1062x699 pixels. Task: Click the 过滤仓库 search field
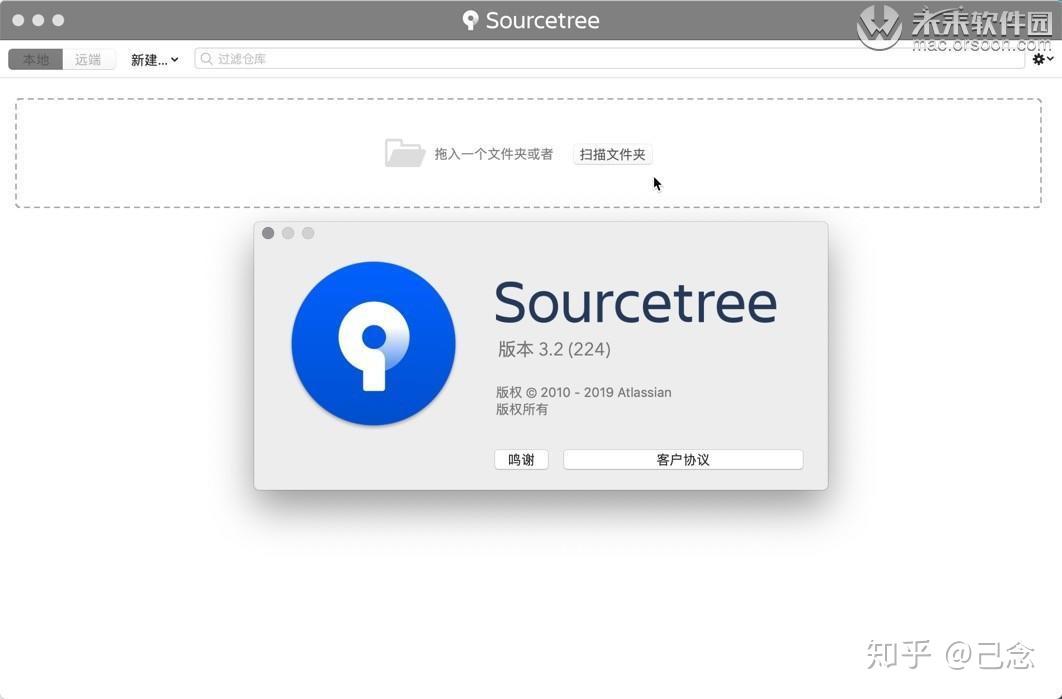609,59
